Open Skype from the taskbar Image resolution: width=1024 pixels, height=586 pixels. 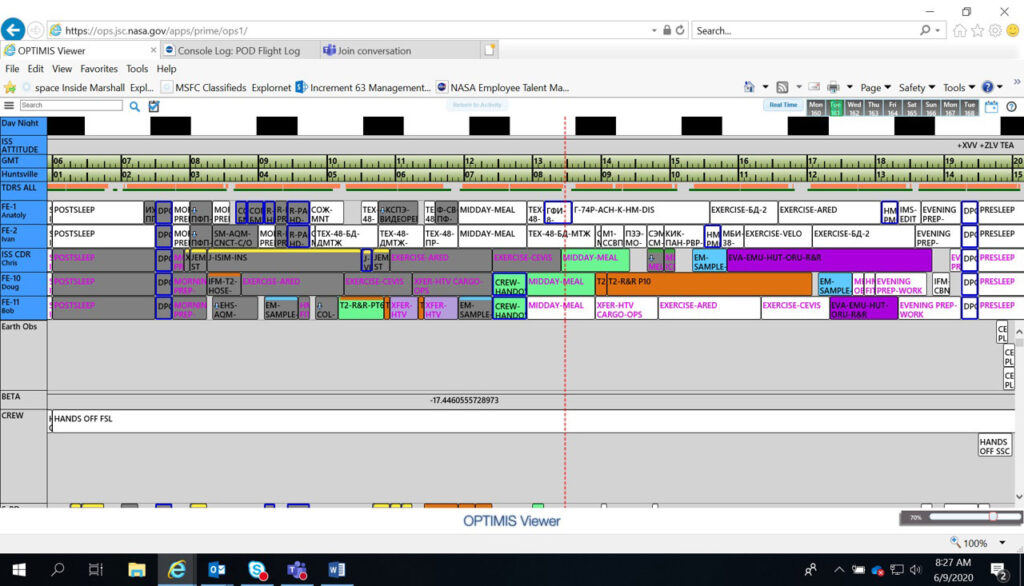pos(258,568)
